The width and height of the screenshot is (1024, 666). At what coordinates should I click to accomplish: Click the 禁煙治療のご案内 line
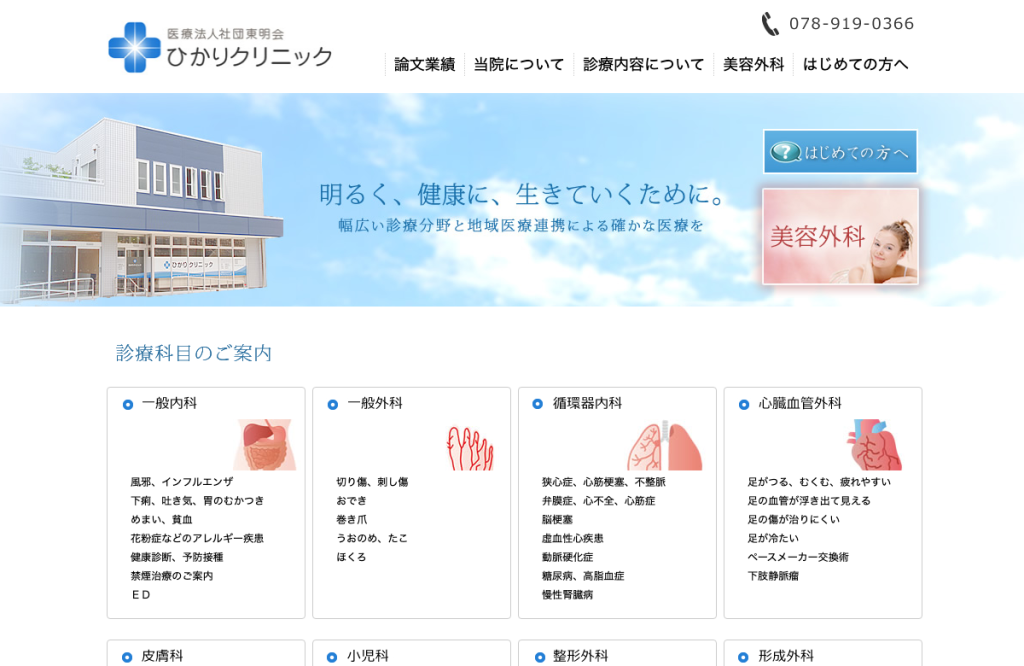click(172, 577)
